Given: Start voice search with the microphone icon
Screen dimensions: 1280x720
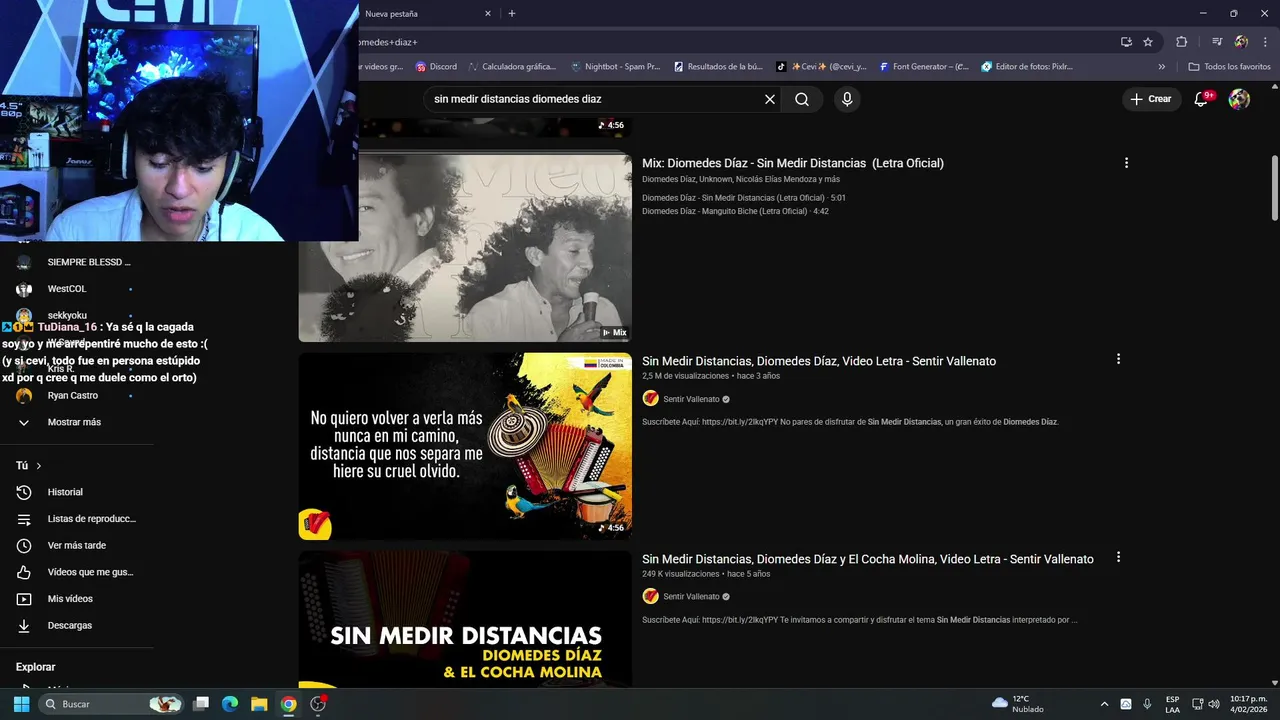Looking at the screenshot, I should [847, 99].
